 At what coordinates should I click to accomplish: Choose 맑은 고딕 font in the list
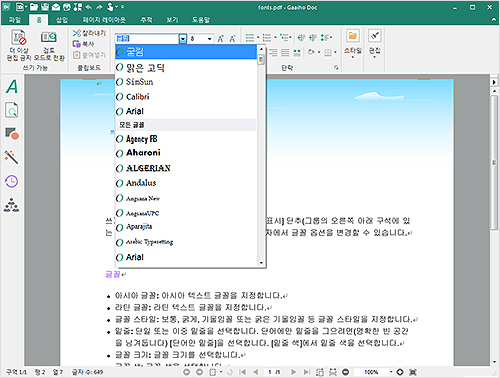[186, 68]
